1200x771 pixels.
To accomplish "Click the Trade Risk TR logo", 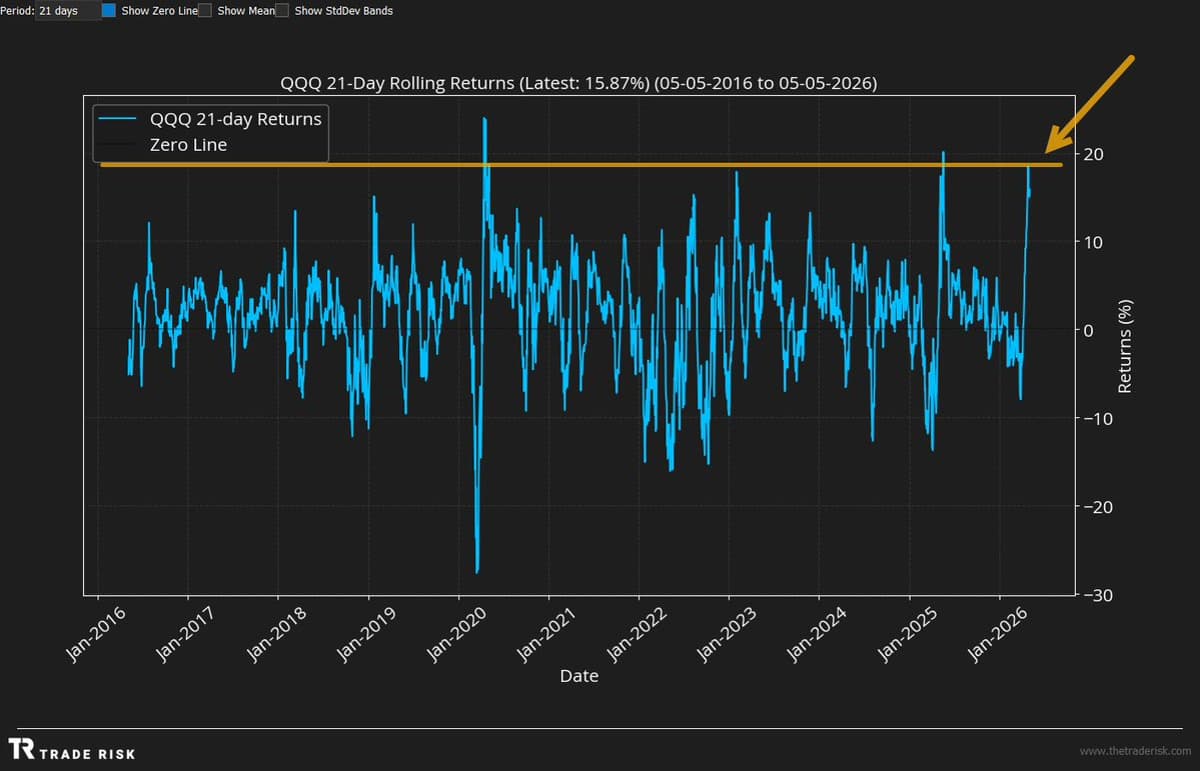I will click(20, 749).
